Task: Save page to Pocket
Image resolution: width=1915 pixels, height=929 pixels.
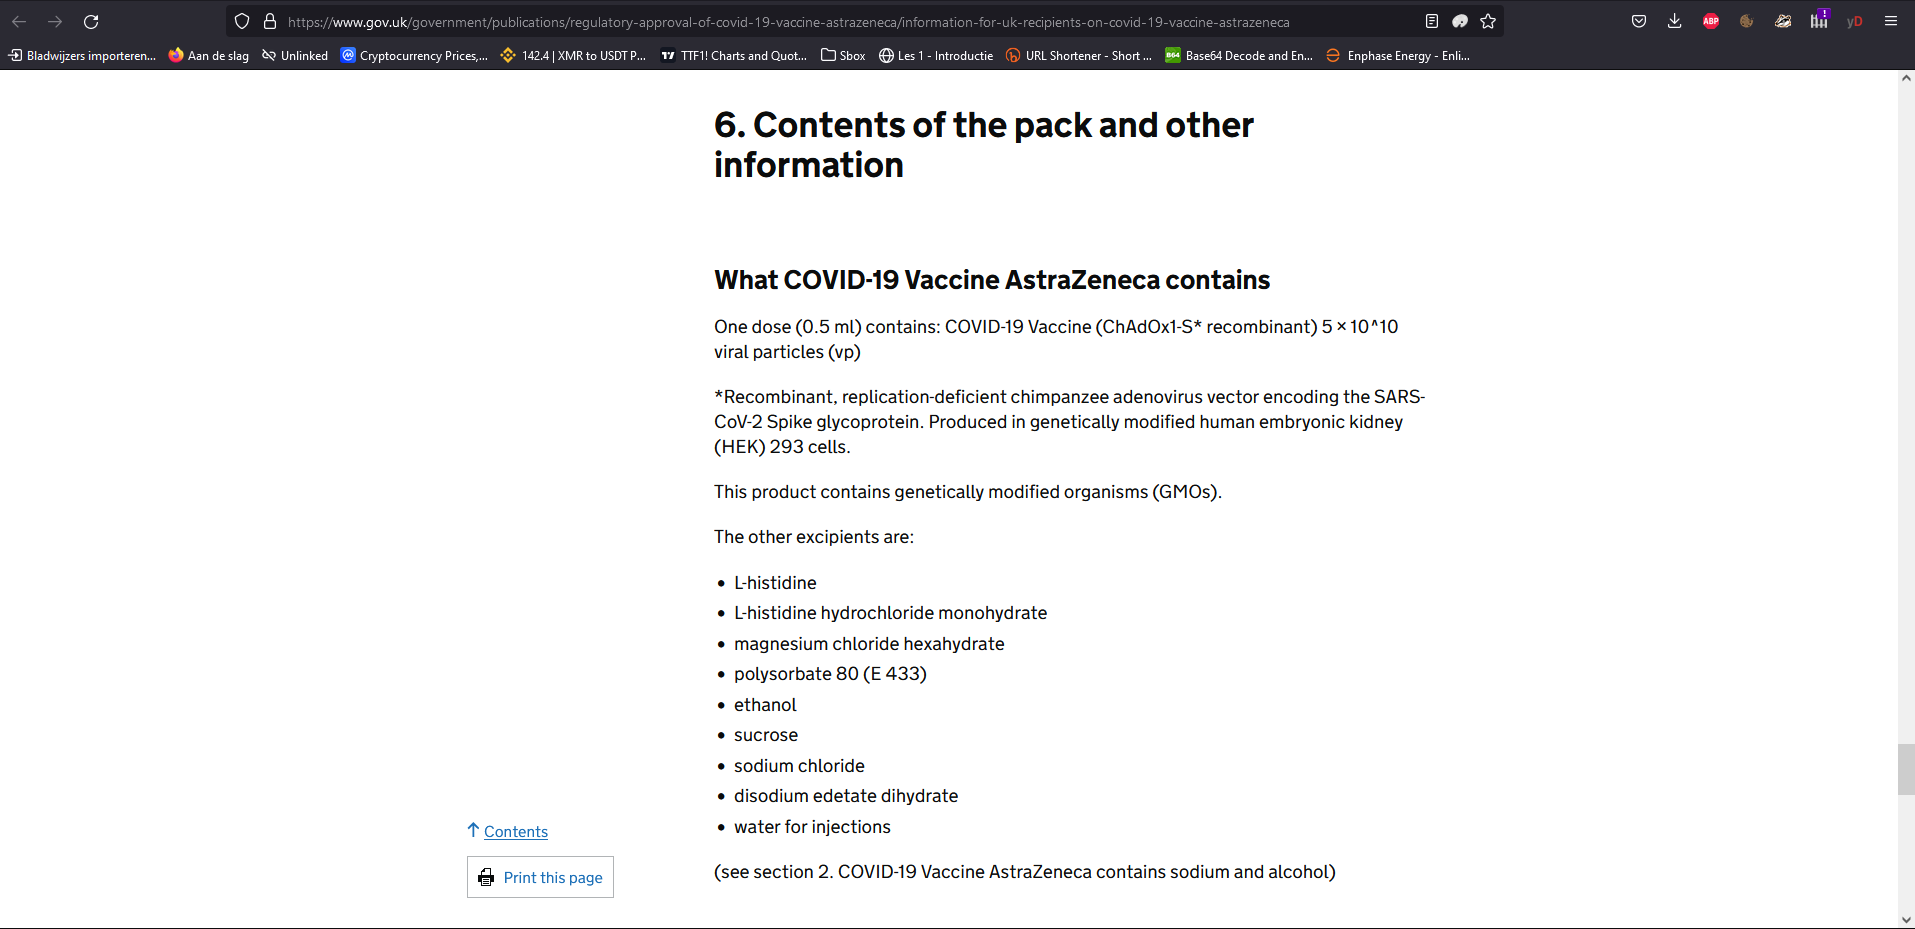Action: 1639,21
